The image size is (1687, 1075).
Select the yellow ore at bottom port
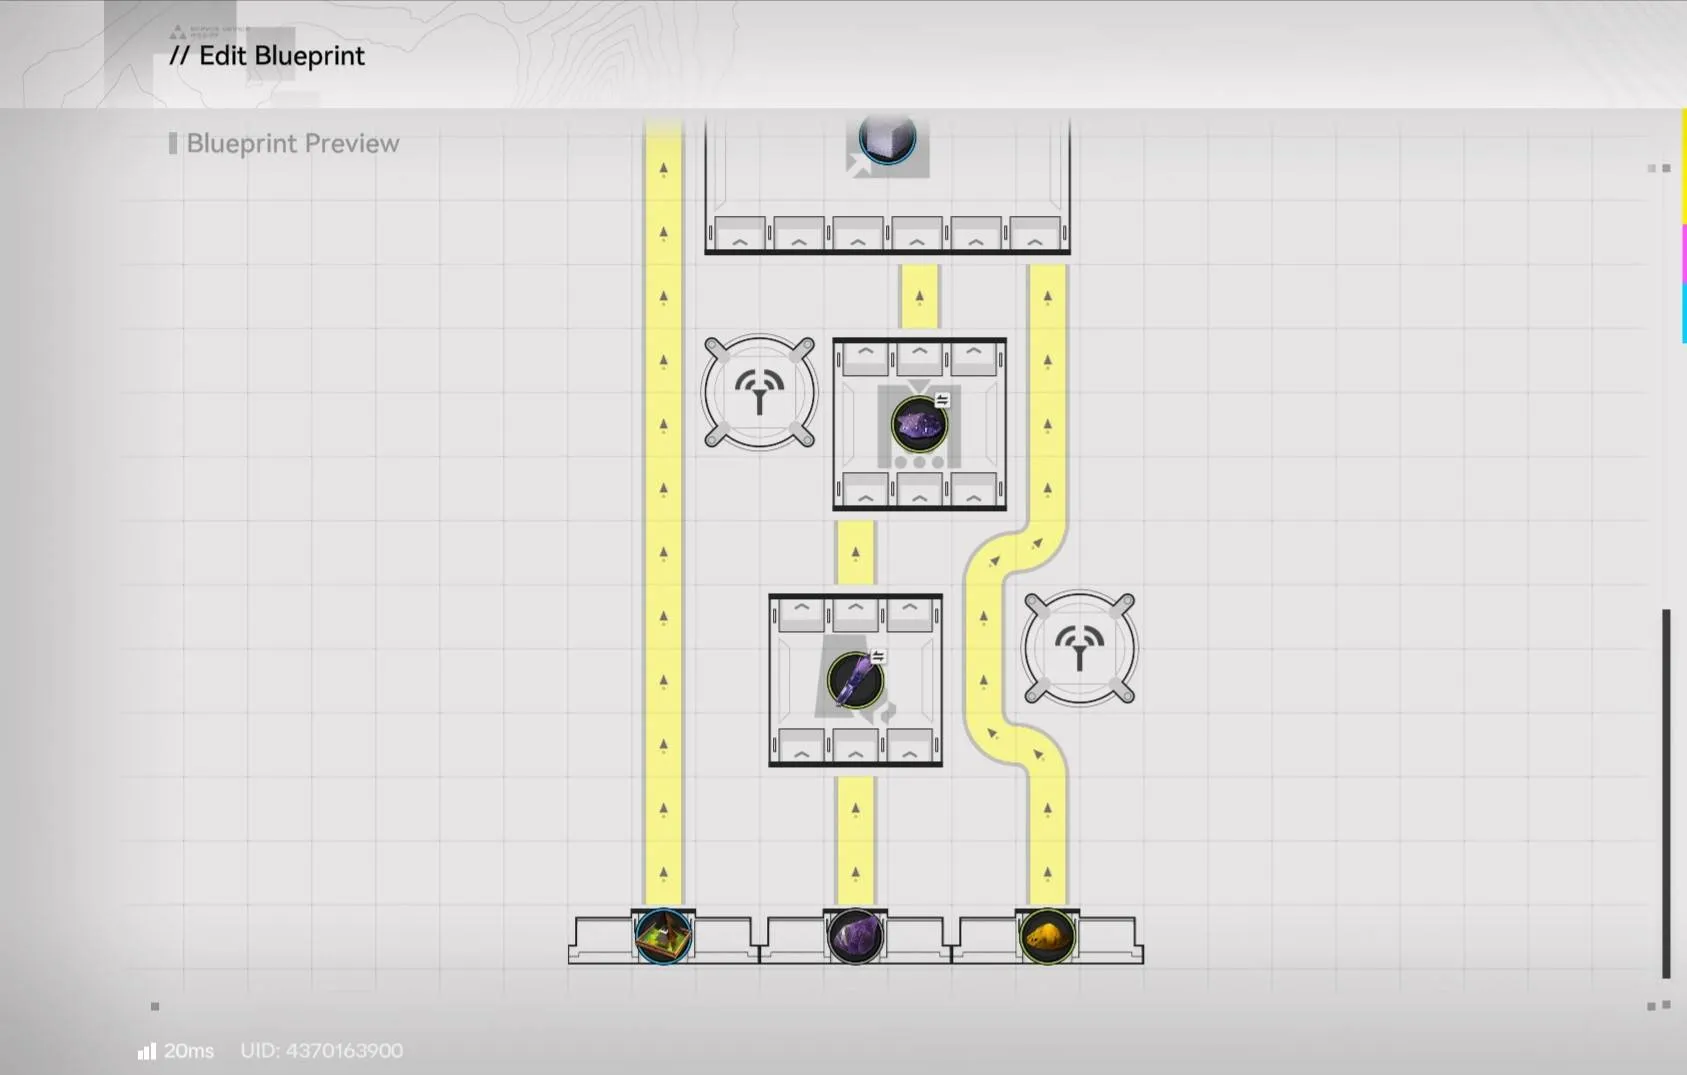pos(1047,937)
